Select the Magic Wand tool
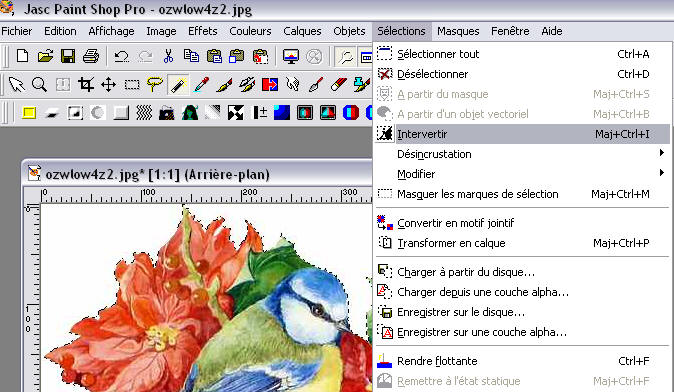674x392 pixels. tap(178, 85)
